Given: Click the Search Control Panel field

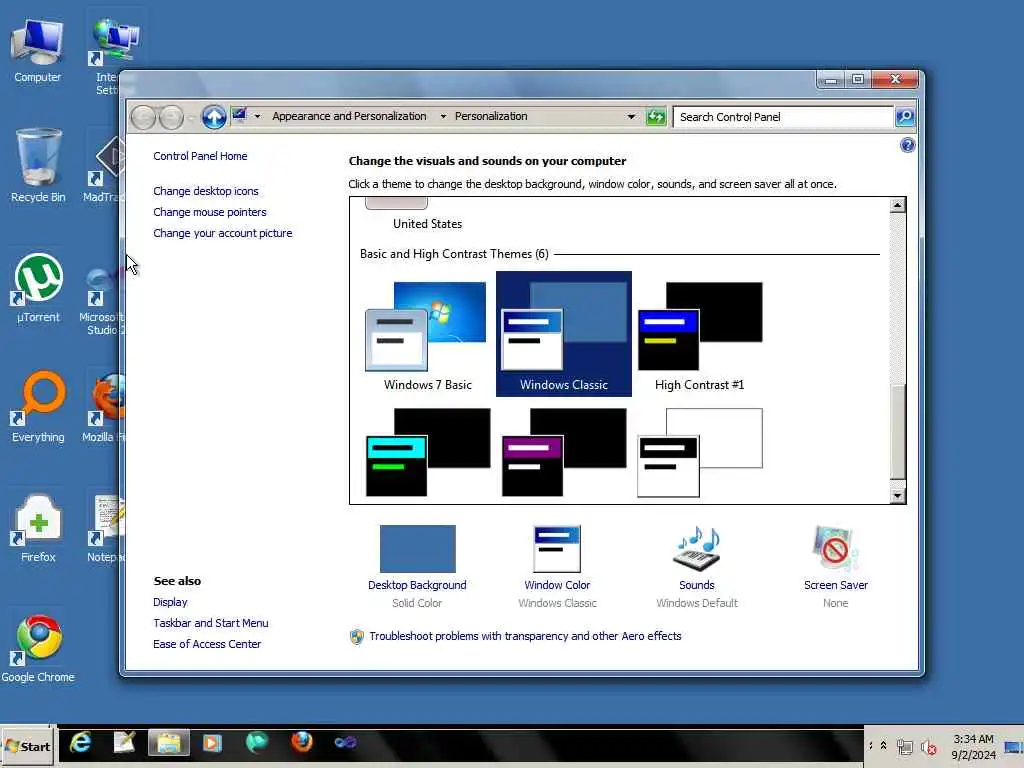Looking at the screenshot, I should pos(783,117).
